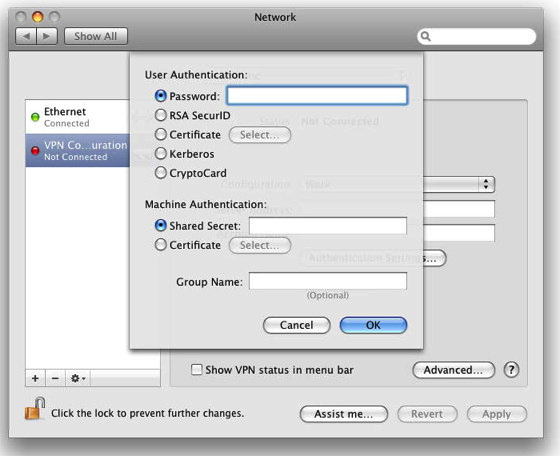Viewport: 560px width, 456px height.
Task: Click the magnifier icon in search field
Action: coord(425,36)
